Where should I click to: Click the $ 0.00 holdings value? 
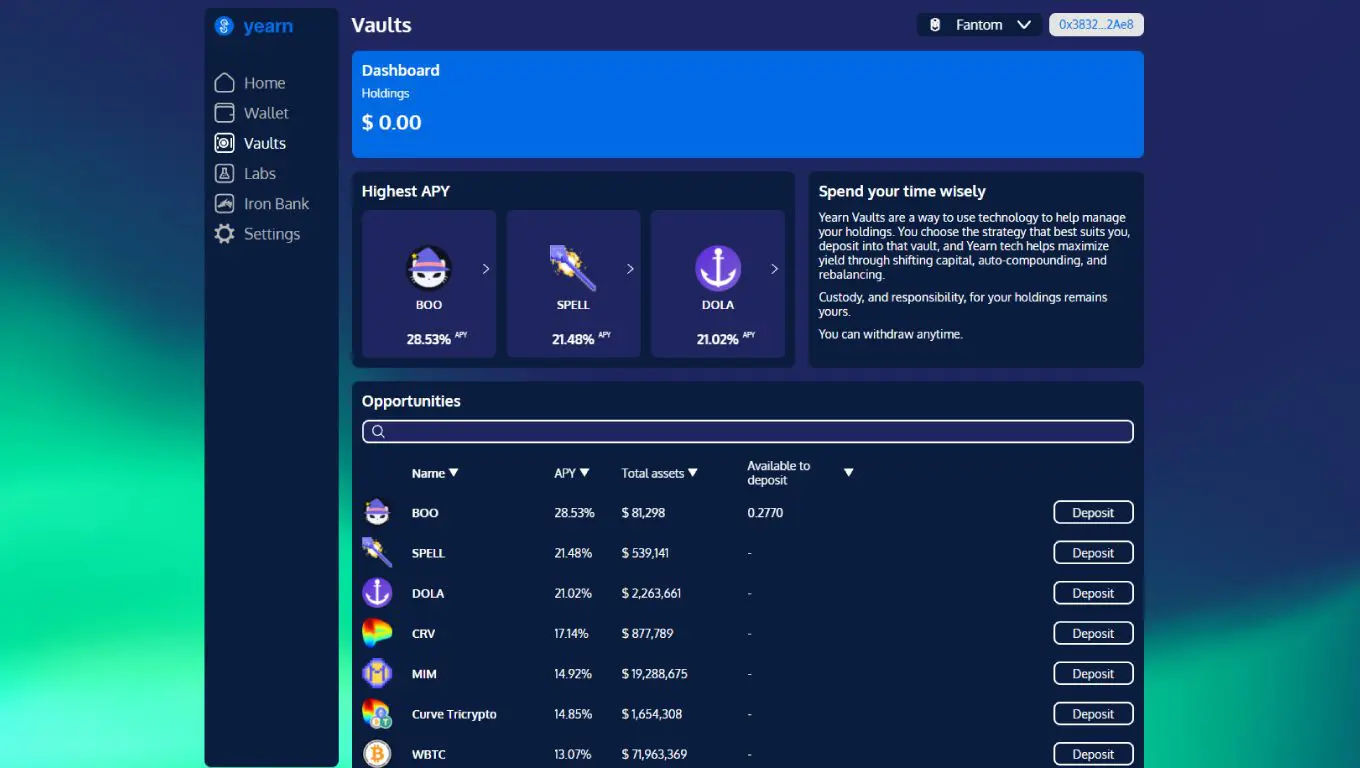(x=392, y=123)
